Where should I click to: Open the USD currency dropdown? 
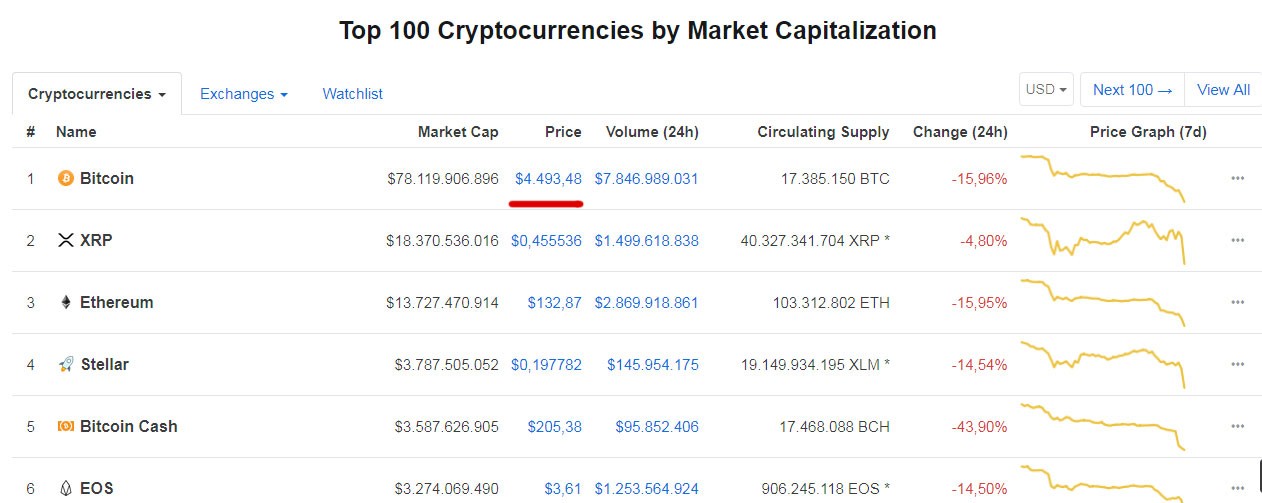(x=1046, y=90)
